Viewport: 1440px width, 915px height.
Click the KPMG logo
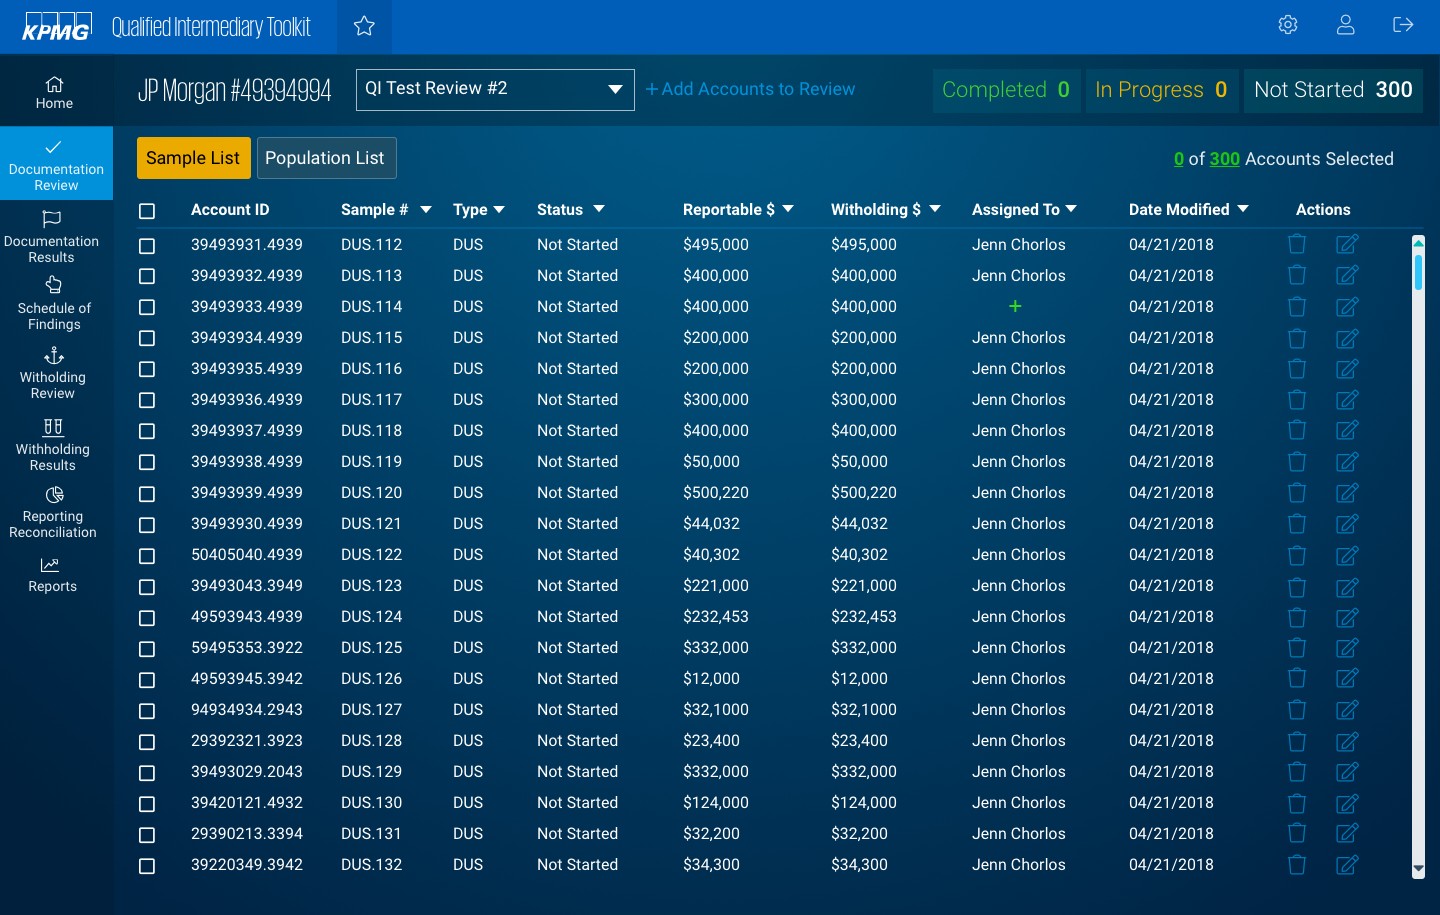tap(57, 26)
